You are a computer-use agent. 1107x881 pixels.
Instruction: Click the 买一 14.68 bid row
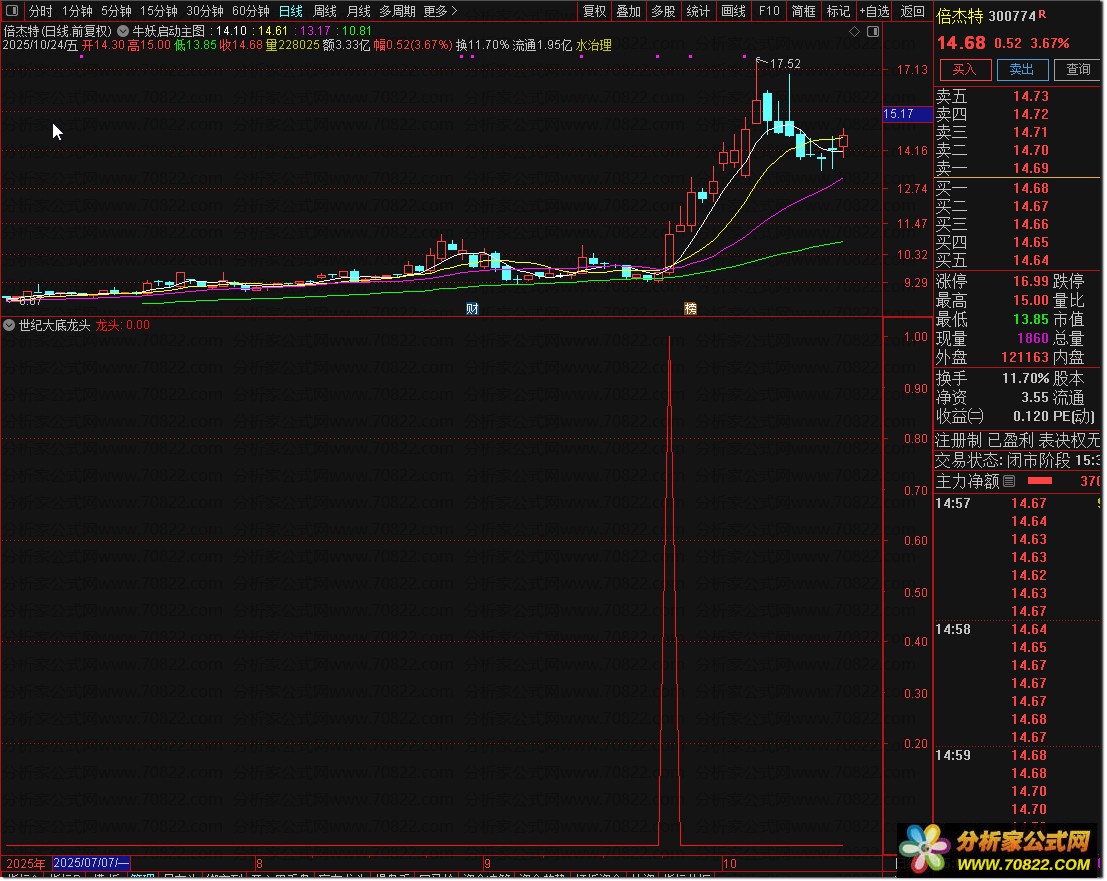tap(1017, 188)
